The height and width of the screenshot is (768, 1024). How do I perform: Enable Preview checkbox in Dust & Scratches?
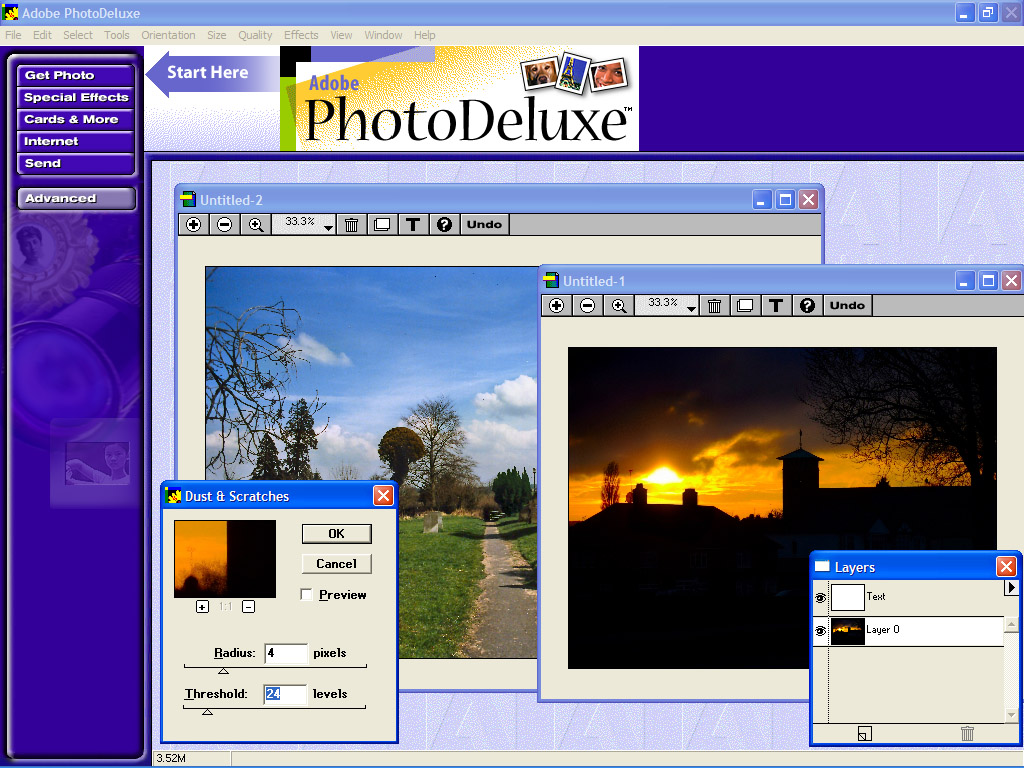tap(306, 594)
